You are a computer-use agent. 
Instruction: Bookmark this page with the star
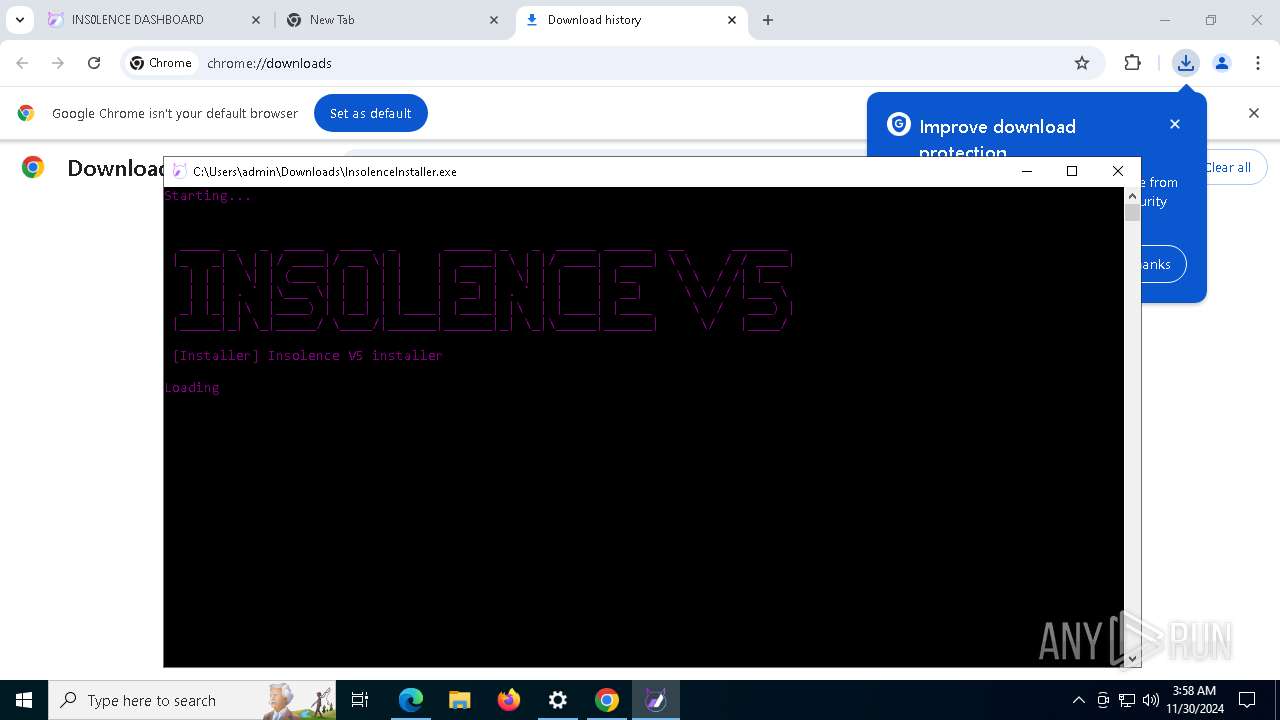pyautogui.click(x=1082, y=63)
